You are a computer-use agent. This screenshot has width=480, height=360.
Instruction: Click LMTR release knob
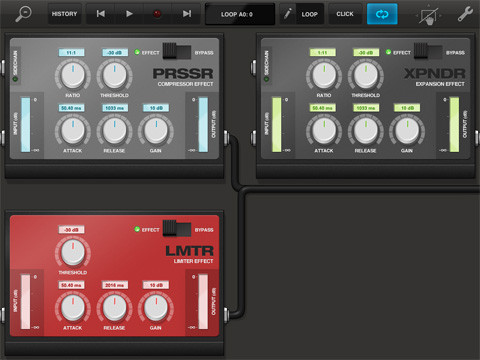point(114,307)
